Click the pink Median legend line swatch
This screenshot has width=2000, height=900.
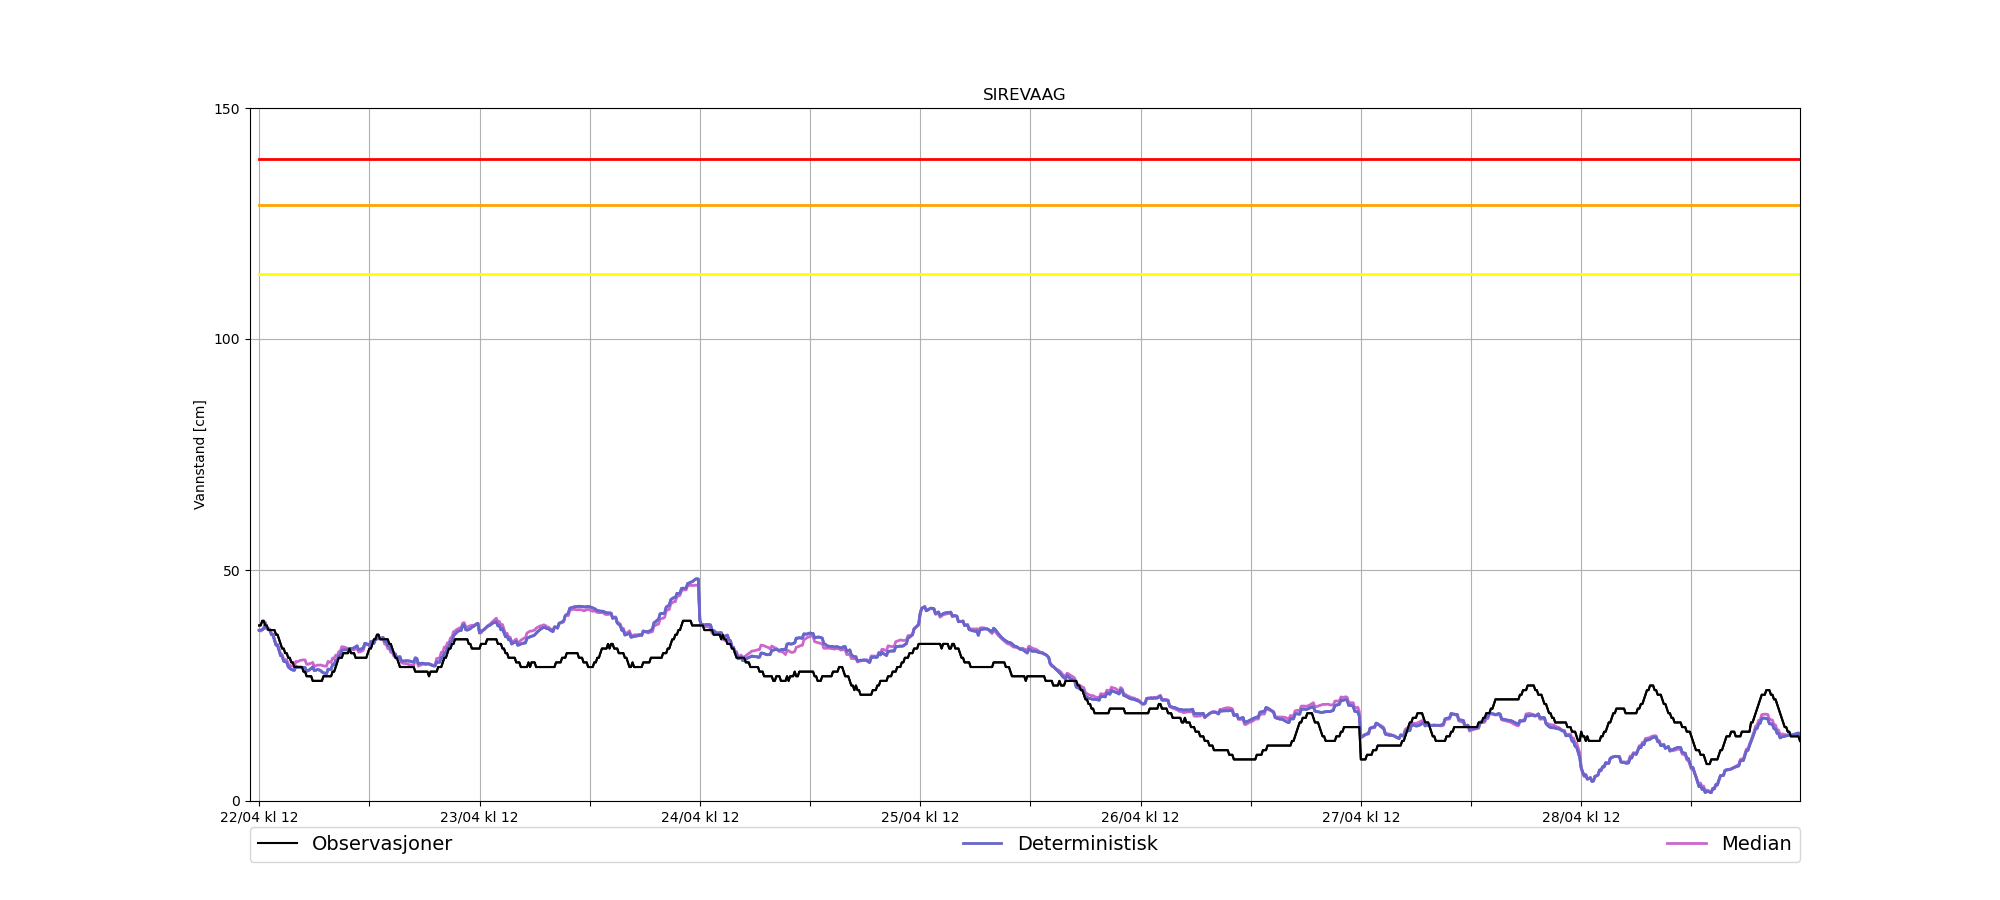pos(1686,844)
